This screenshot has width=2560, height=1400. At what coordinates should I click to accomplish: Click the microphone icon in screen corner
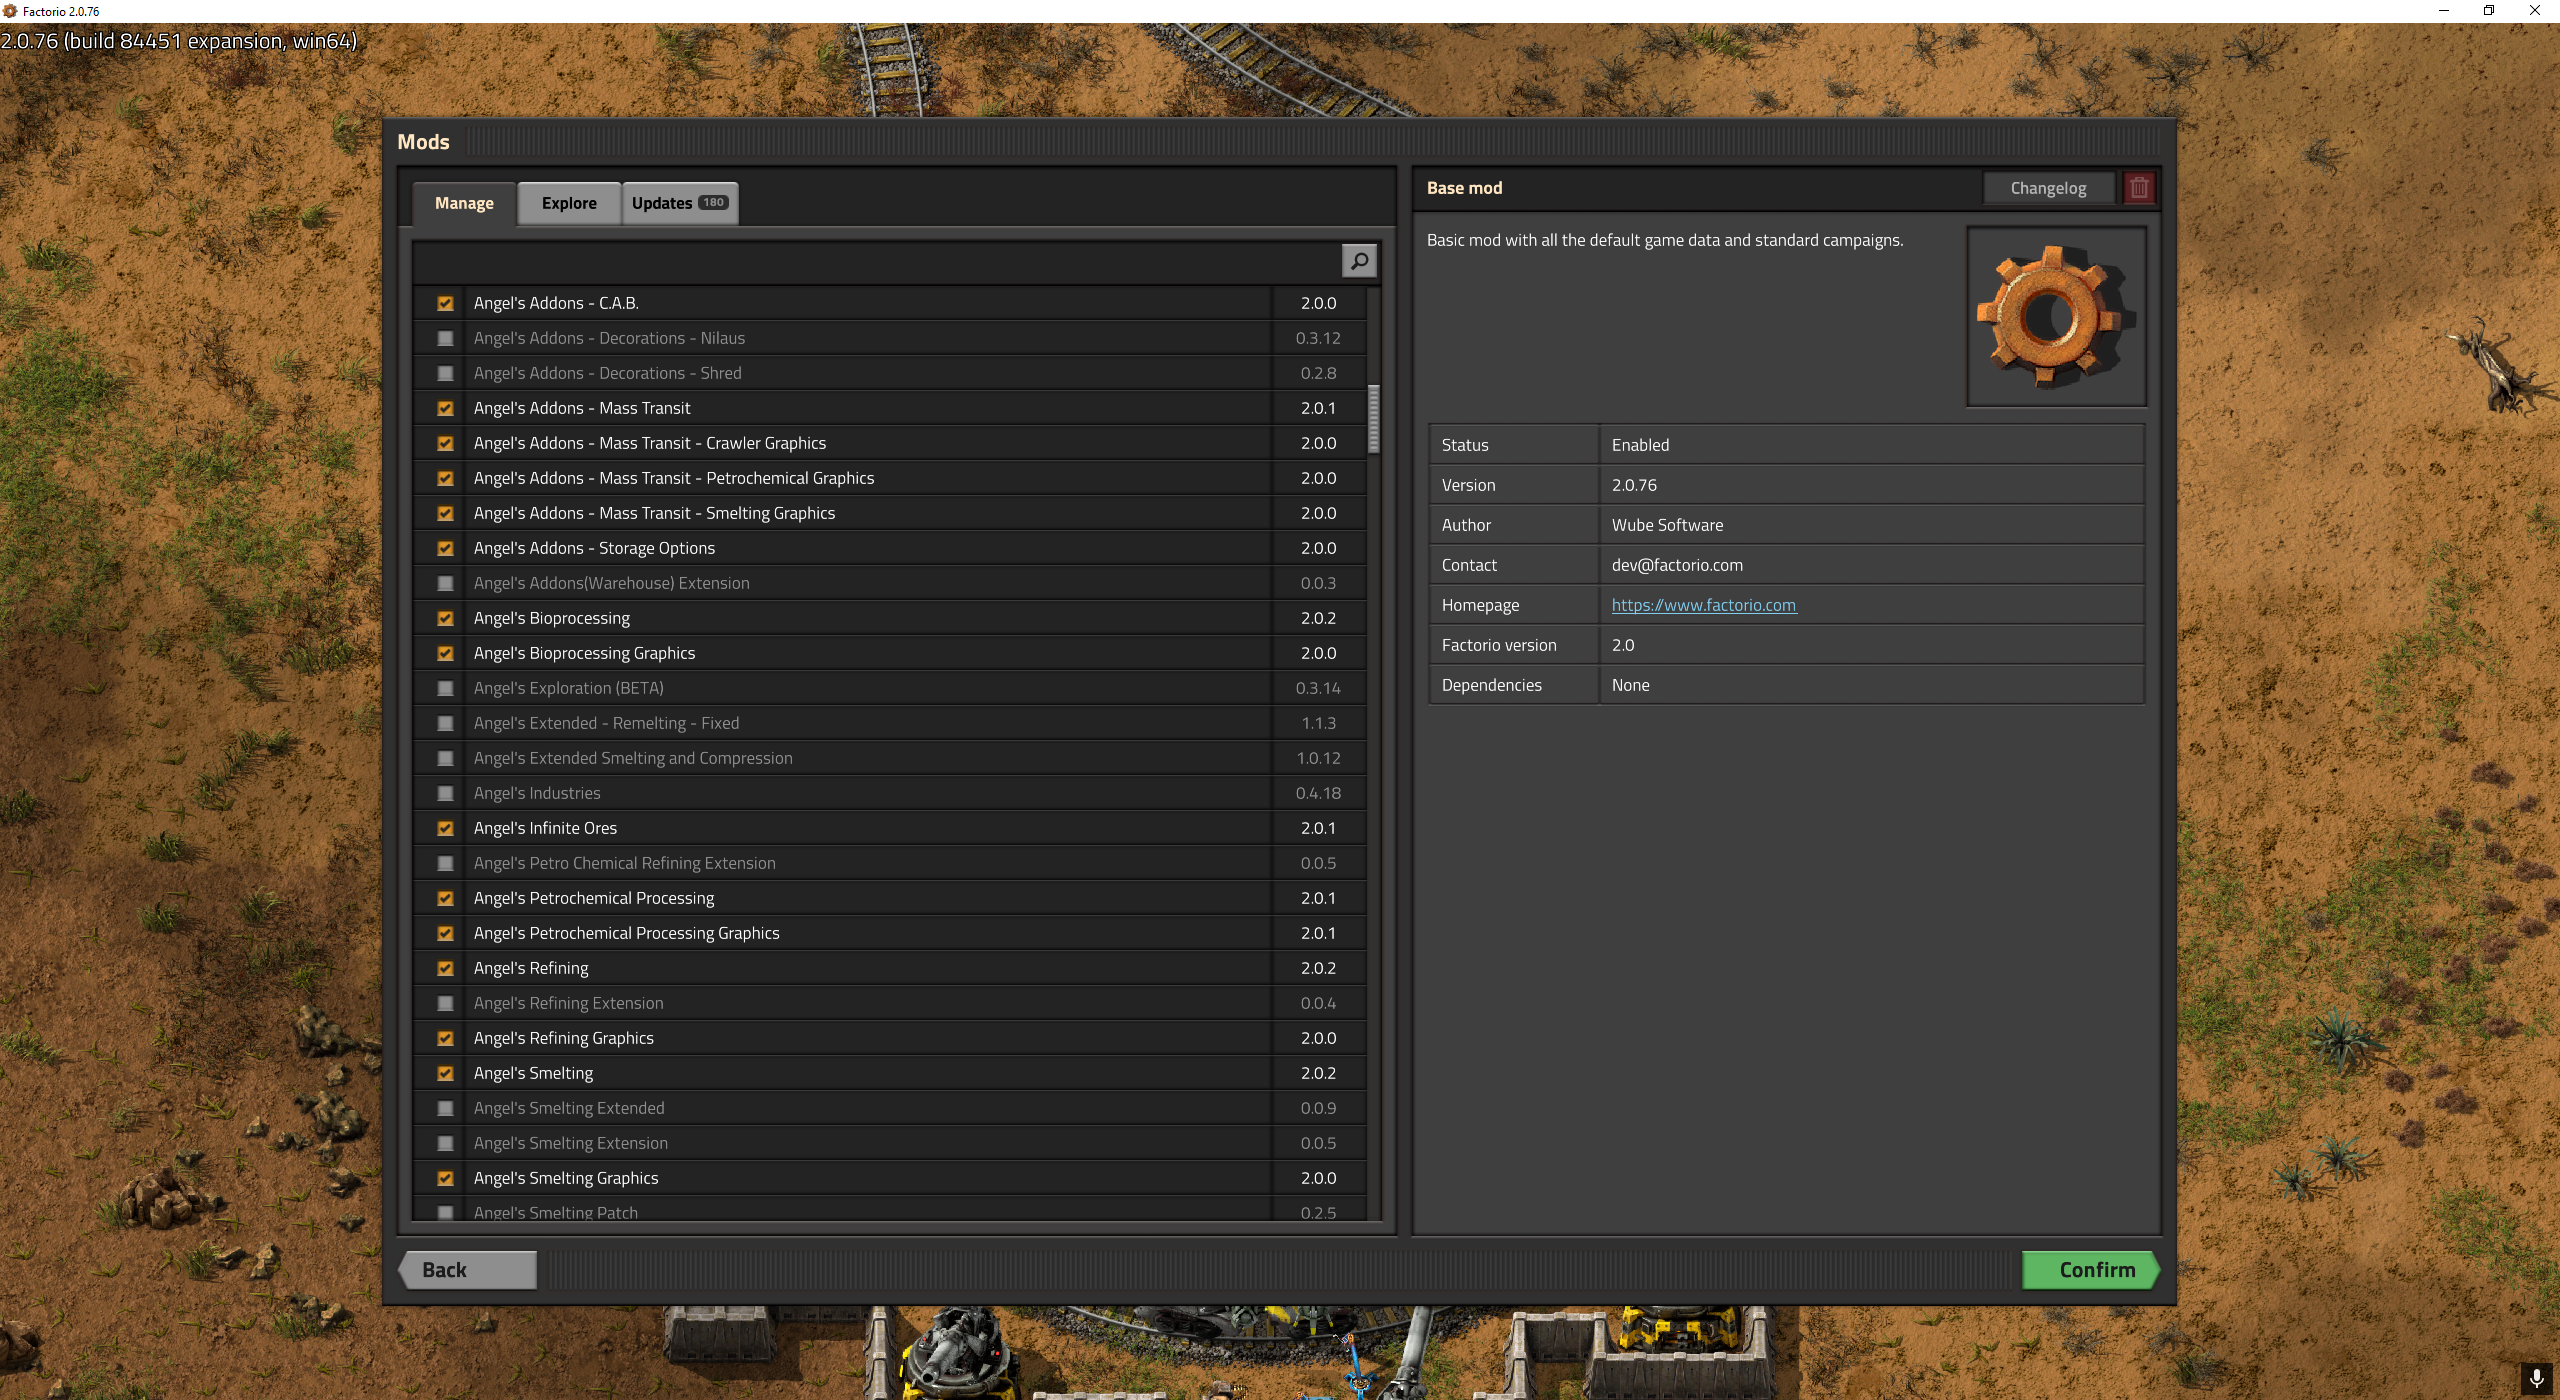point(2537,1378)
